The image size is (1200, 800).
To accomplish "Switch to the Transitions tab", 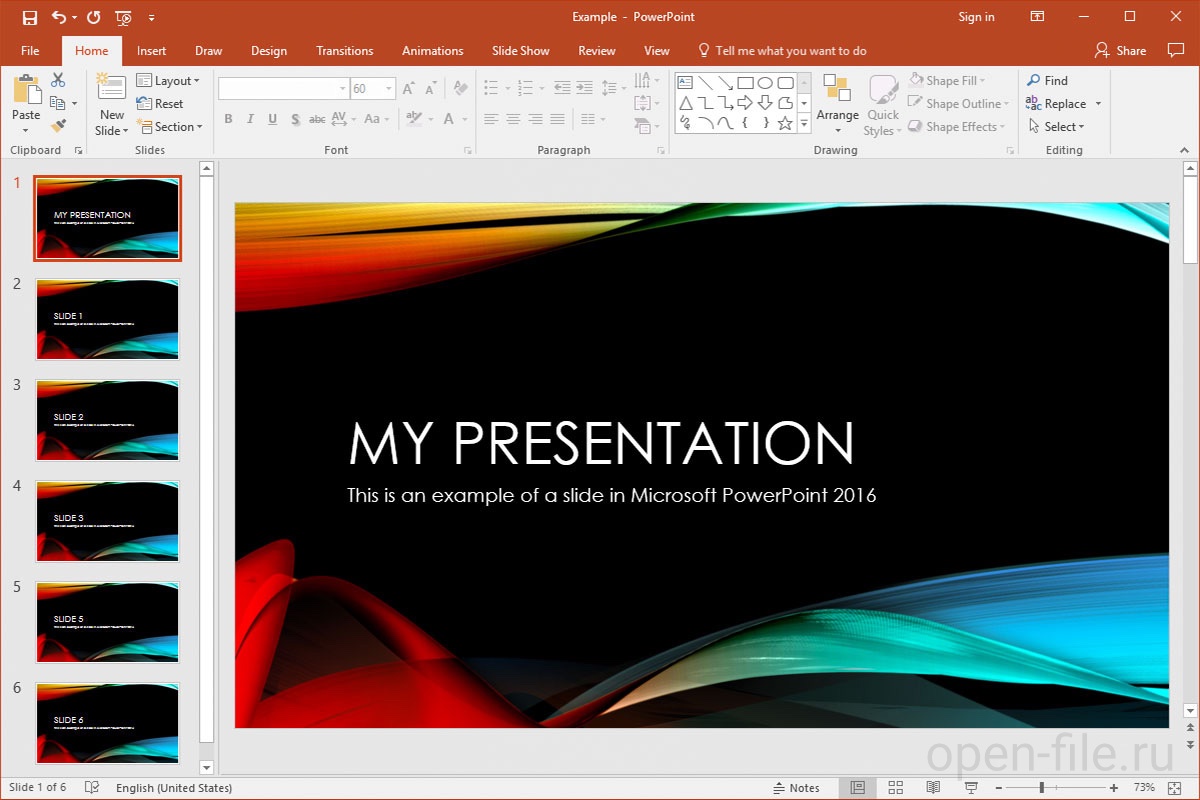I will [344, 50].
